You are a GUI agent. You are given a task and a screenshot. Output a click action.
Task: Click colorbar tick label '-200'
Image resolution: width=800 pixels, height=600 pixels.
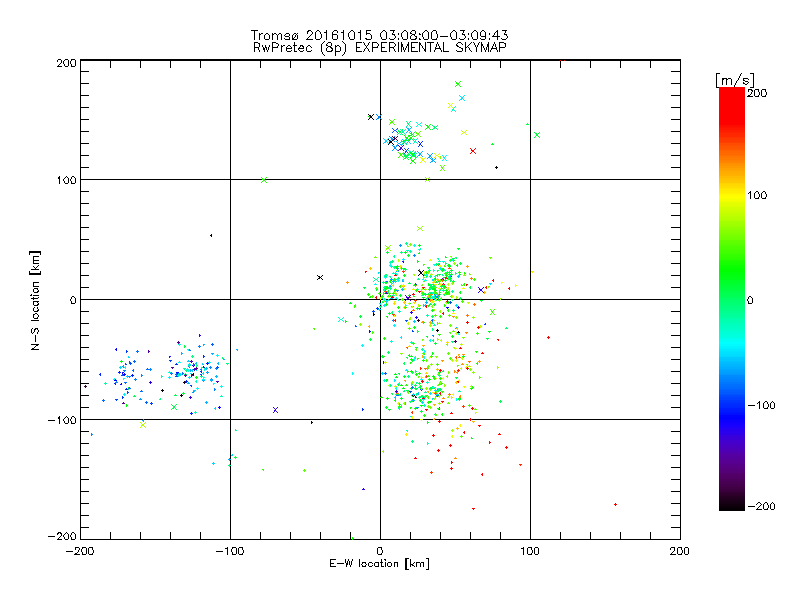(x=761, y=506)
